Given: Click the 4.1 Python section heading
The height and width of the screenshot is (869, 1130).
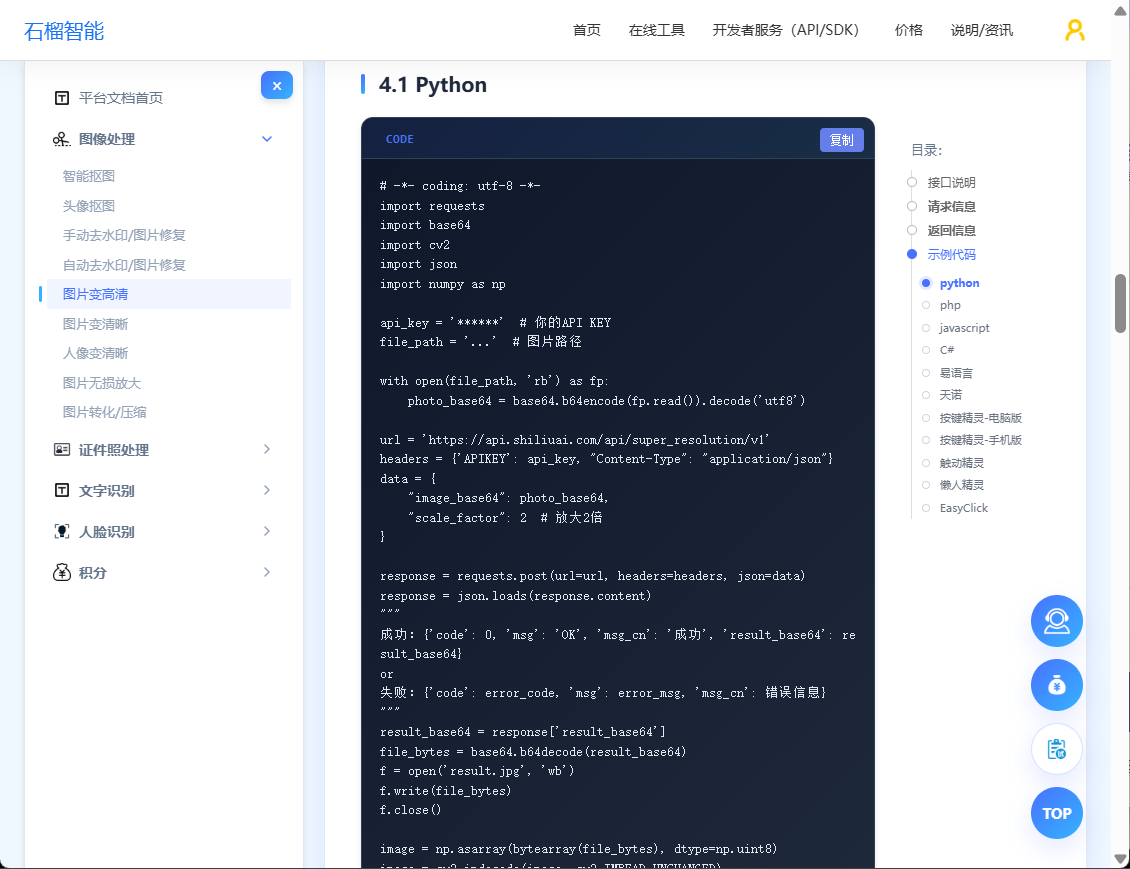Looking at the screenshot, I should click(x=432, y=85).
